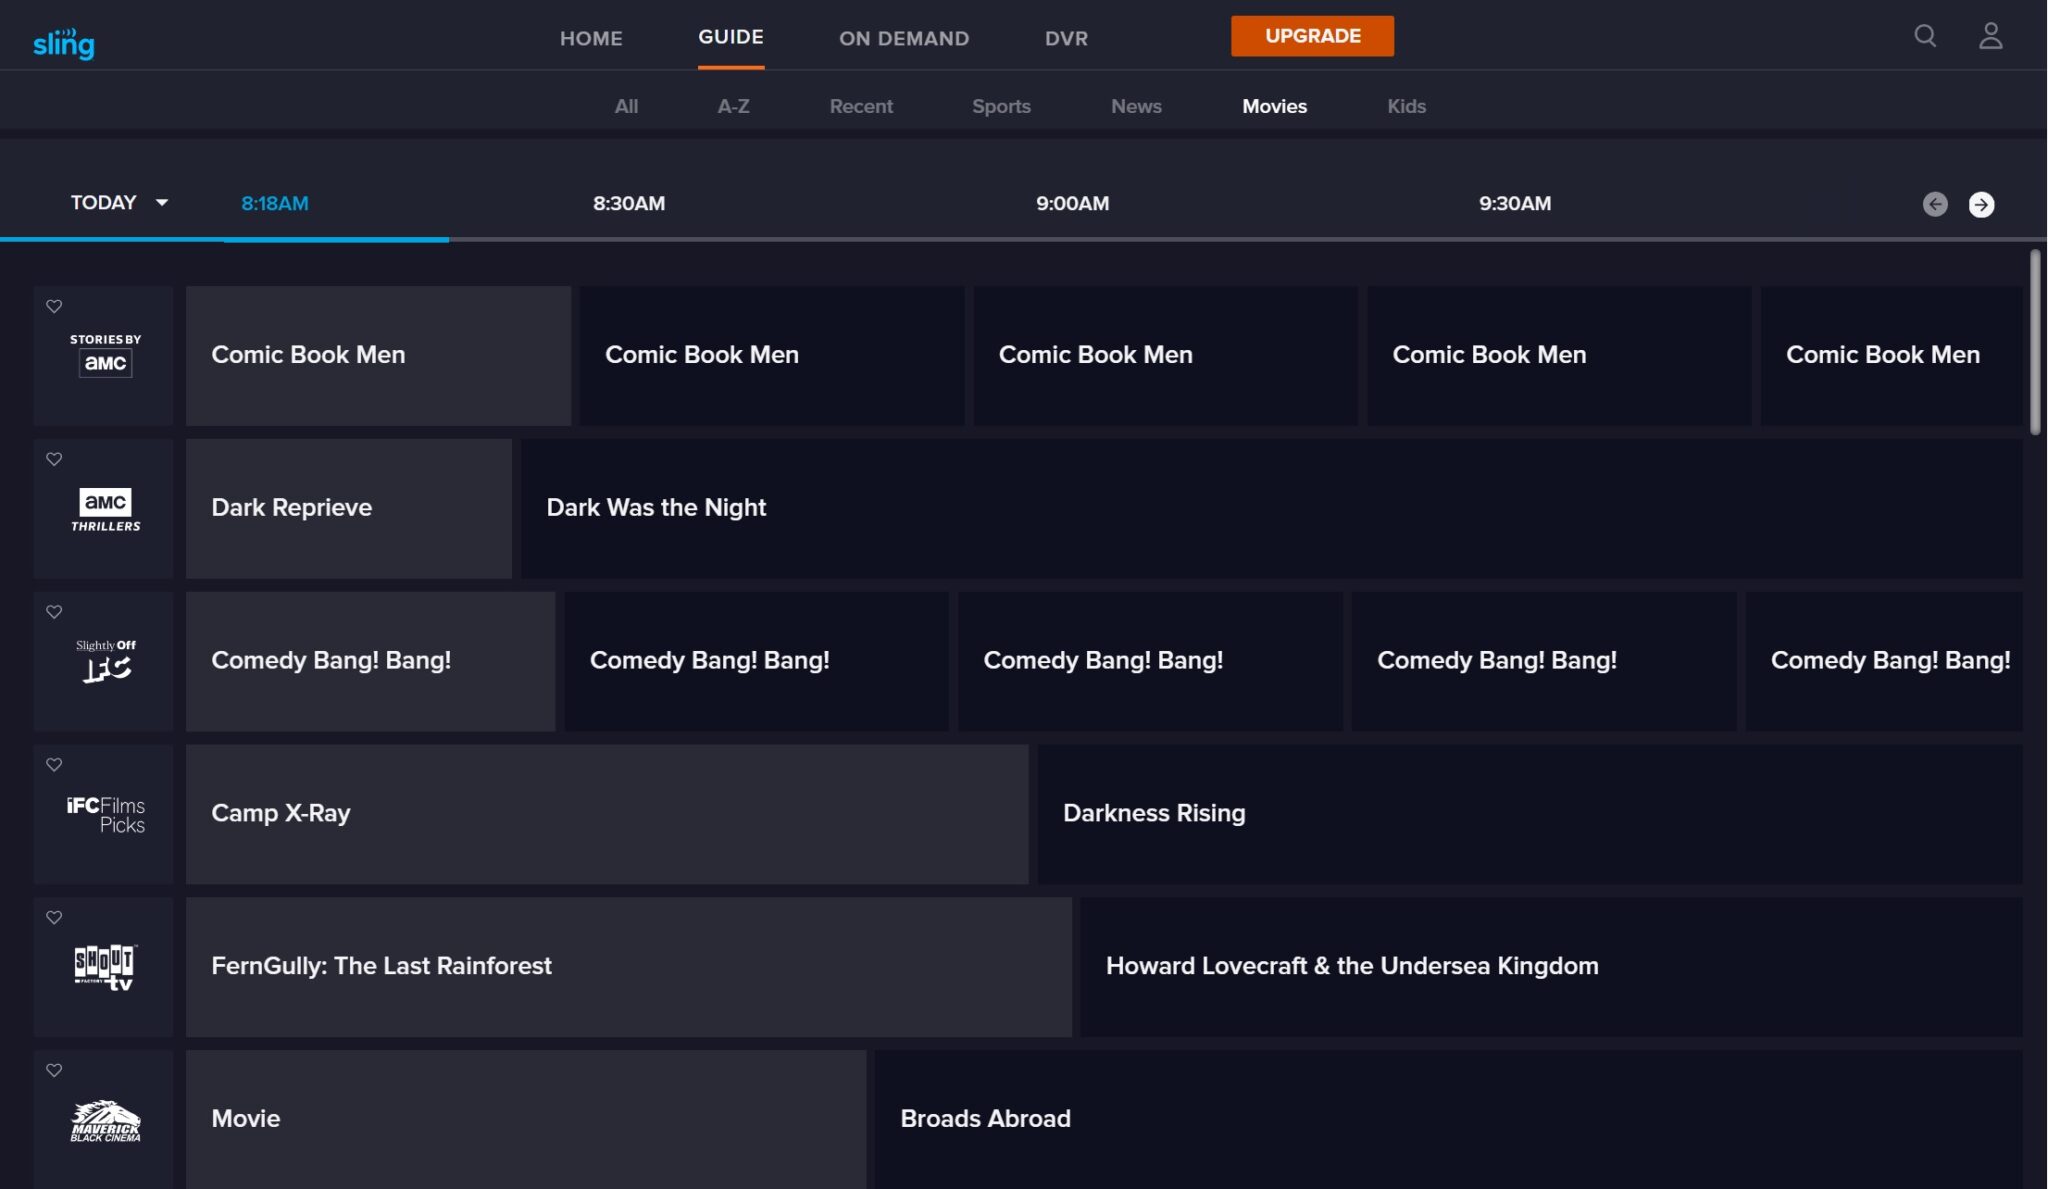Select the IFC Films Picks channel logo

tap(105, 815)
